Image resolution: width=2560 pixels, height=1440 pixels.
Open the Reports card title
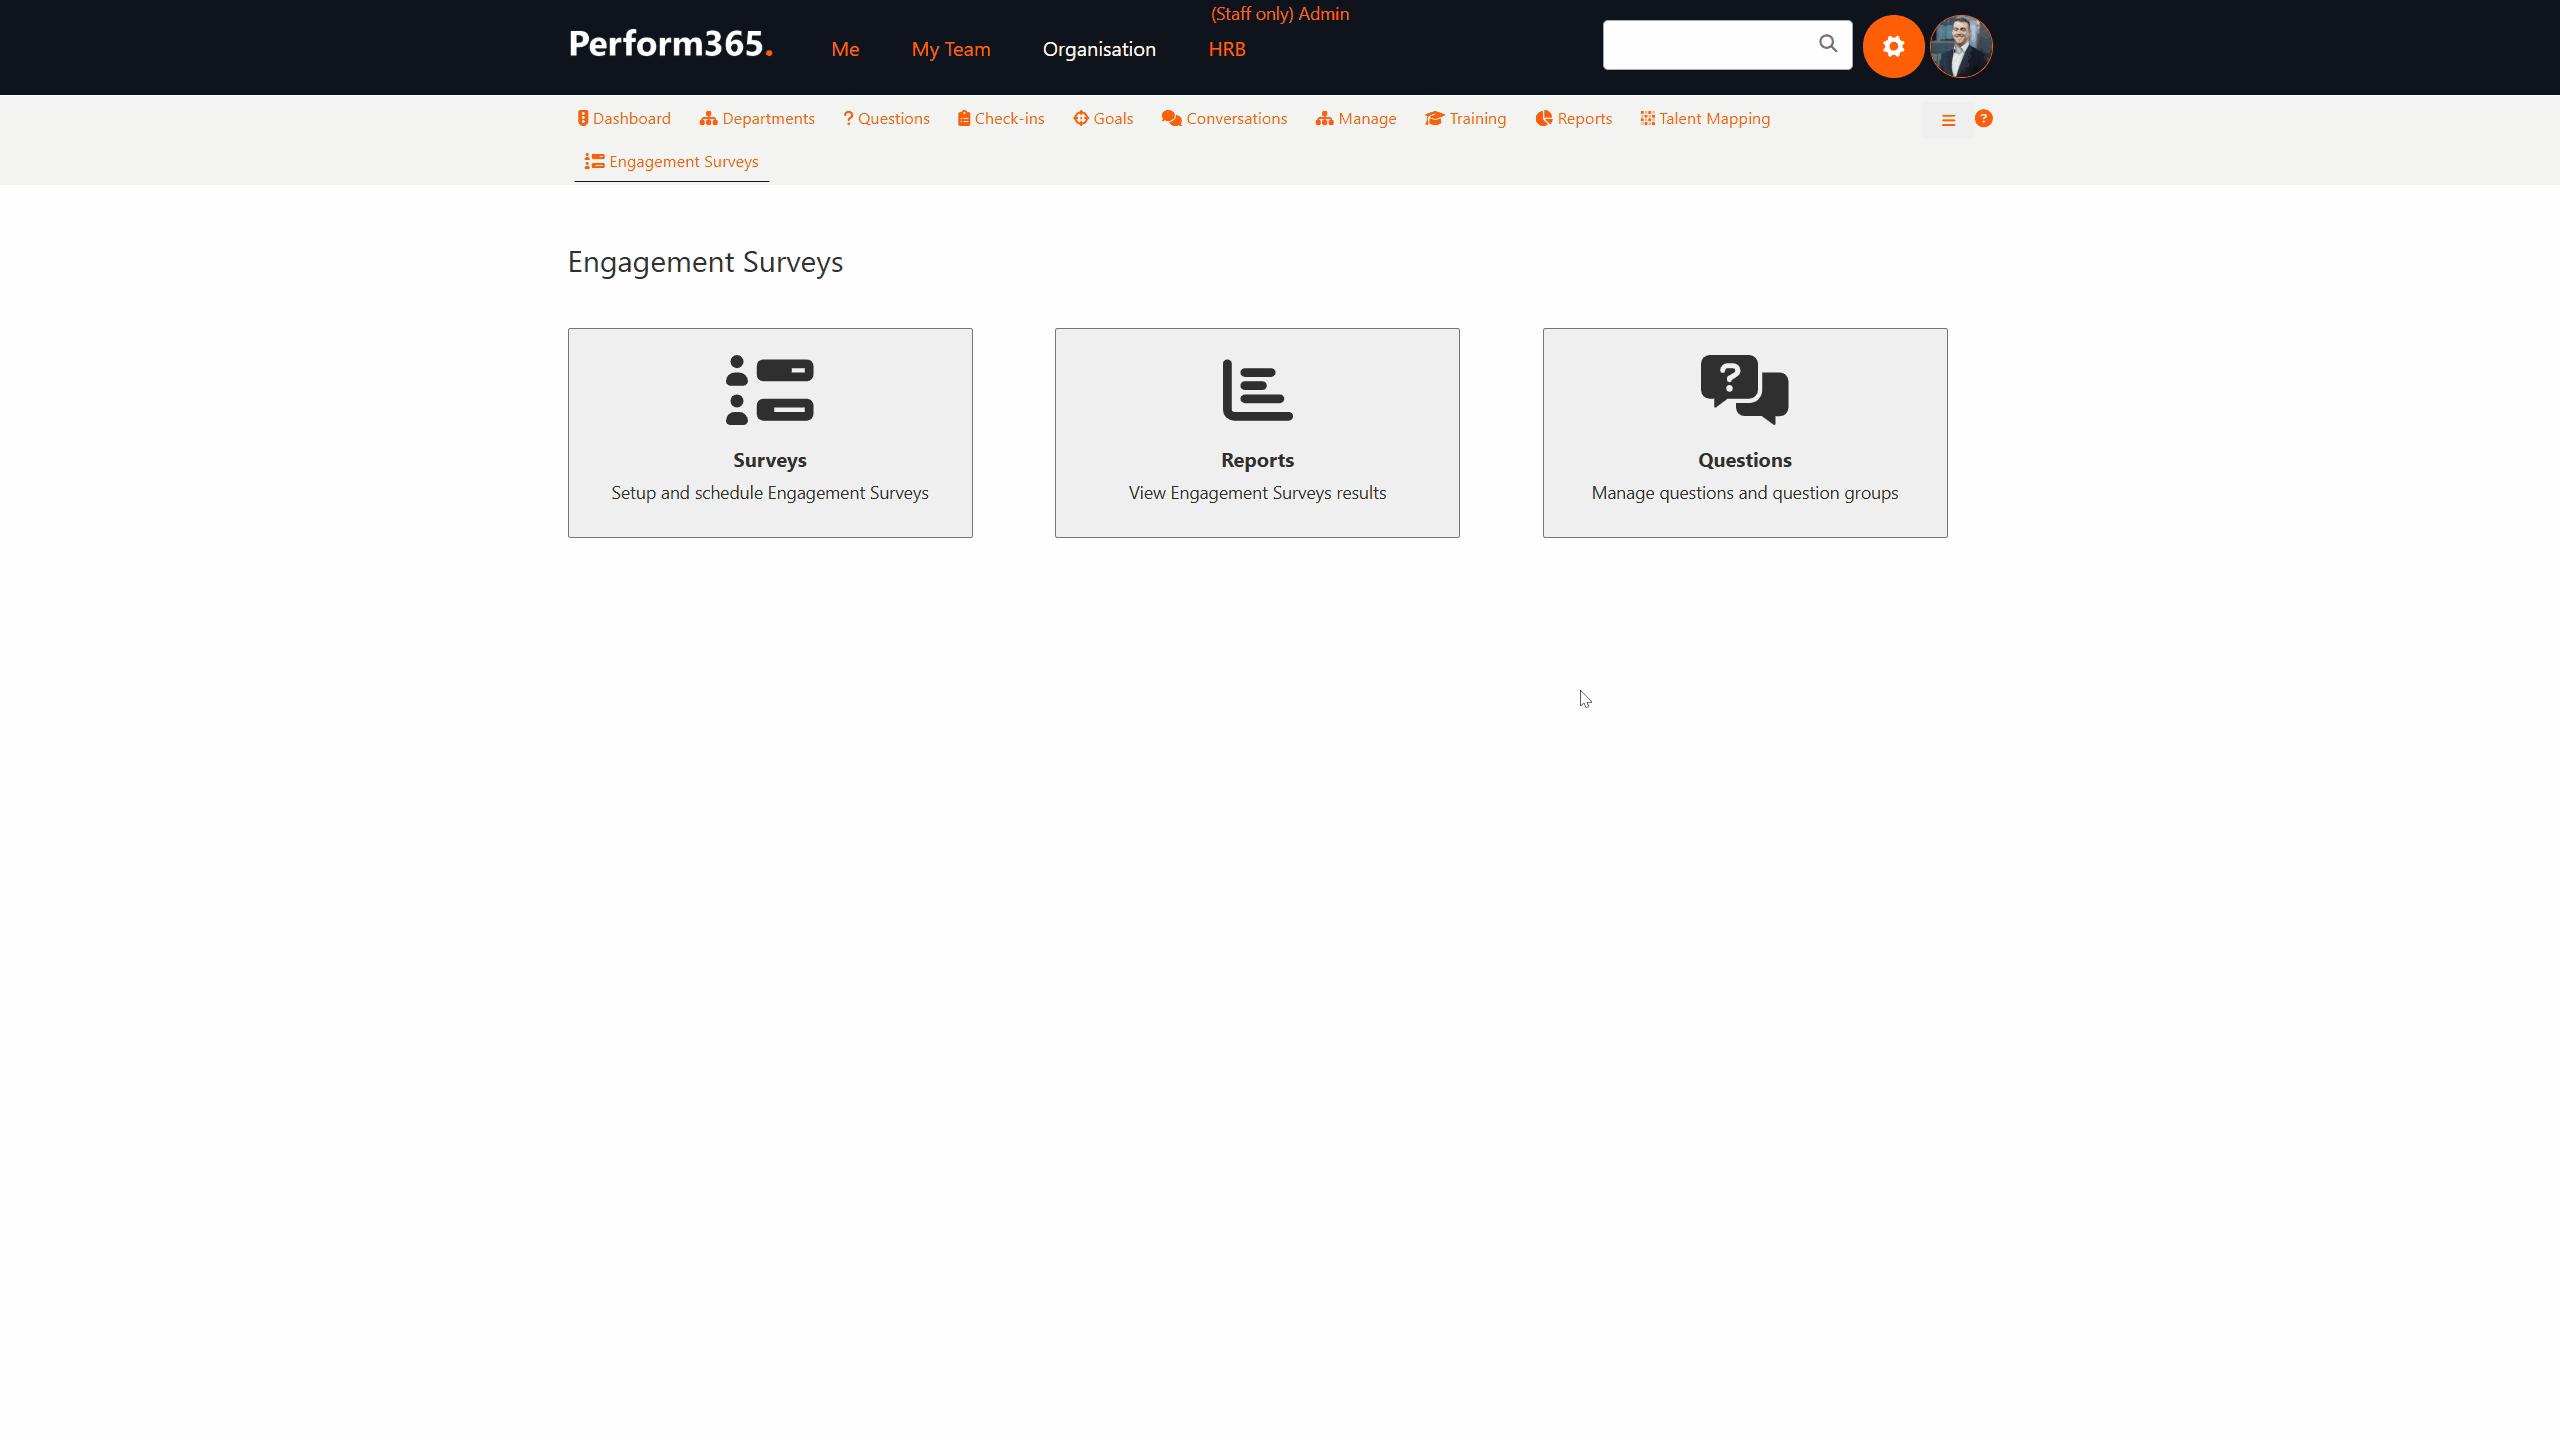[x=1257, y=460]
